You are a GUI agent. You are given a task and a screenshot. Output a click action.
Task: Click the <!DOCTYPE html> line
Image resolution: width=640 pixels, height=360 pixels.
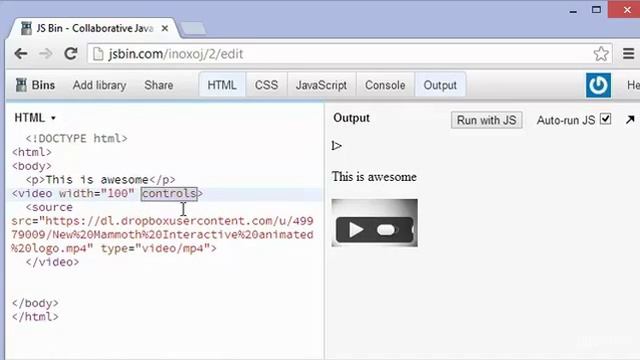[76, 138]
